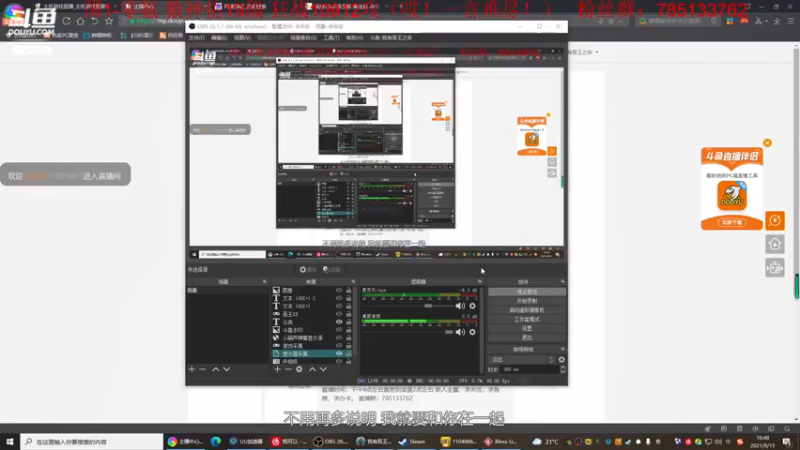Move selected source up in Sources list
This screenshot has height=450, width=800.
[x=312, y=369]
